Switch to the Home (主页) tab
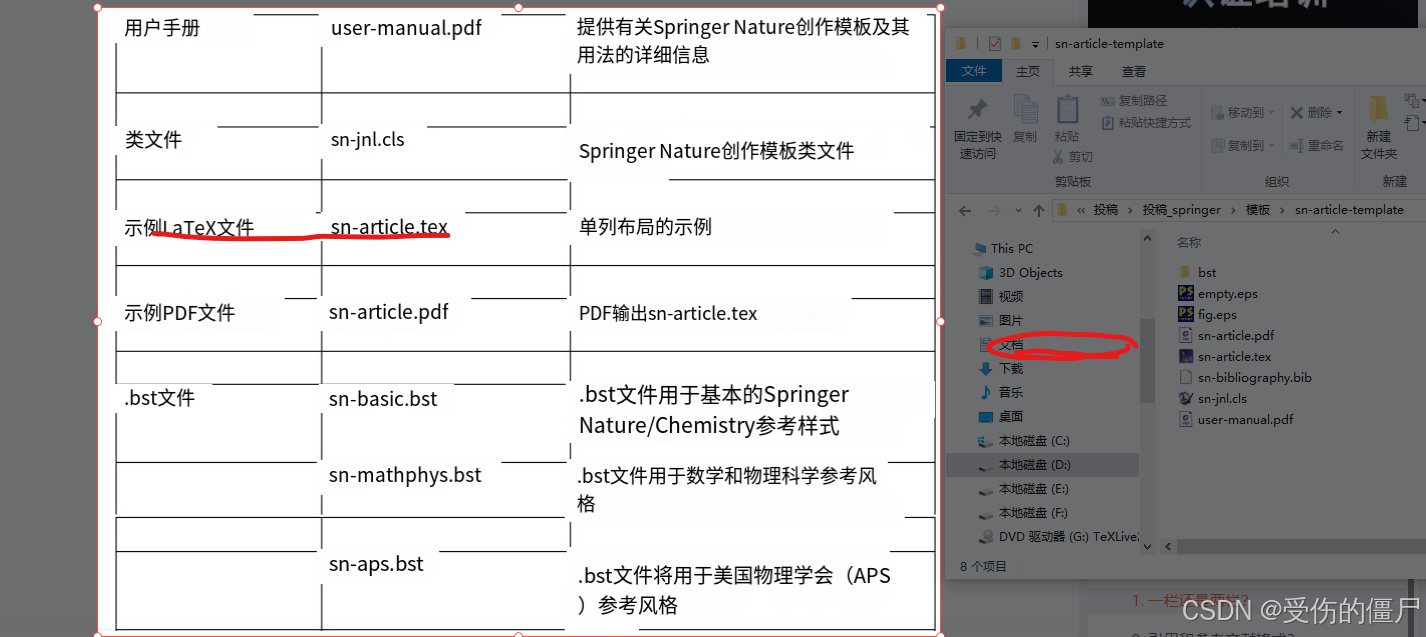The image size is (1426, 637). [1027, 71]
